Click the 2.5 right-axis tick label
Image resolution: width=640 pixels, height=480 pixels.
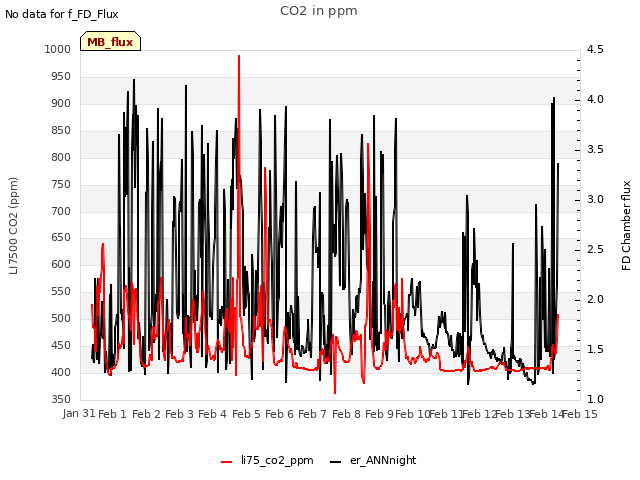point(595,249)
